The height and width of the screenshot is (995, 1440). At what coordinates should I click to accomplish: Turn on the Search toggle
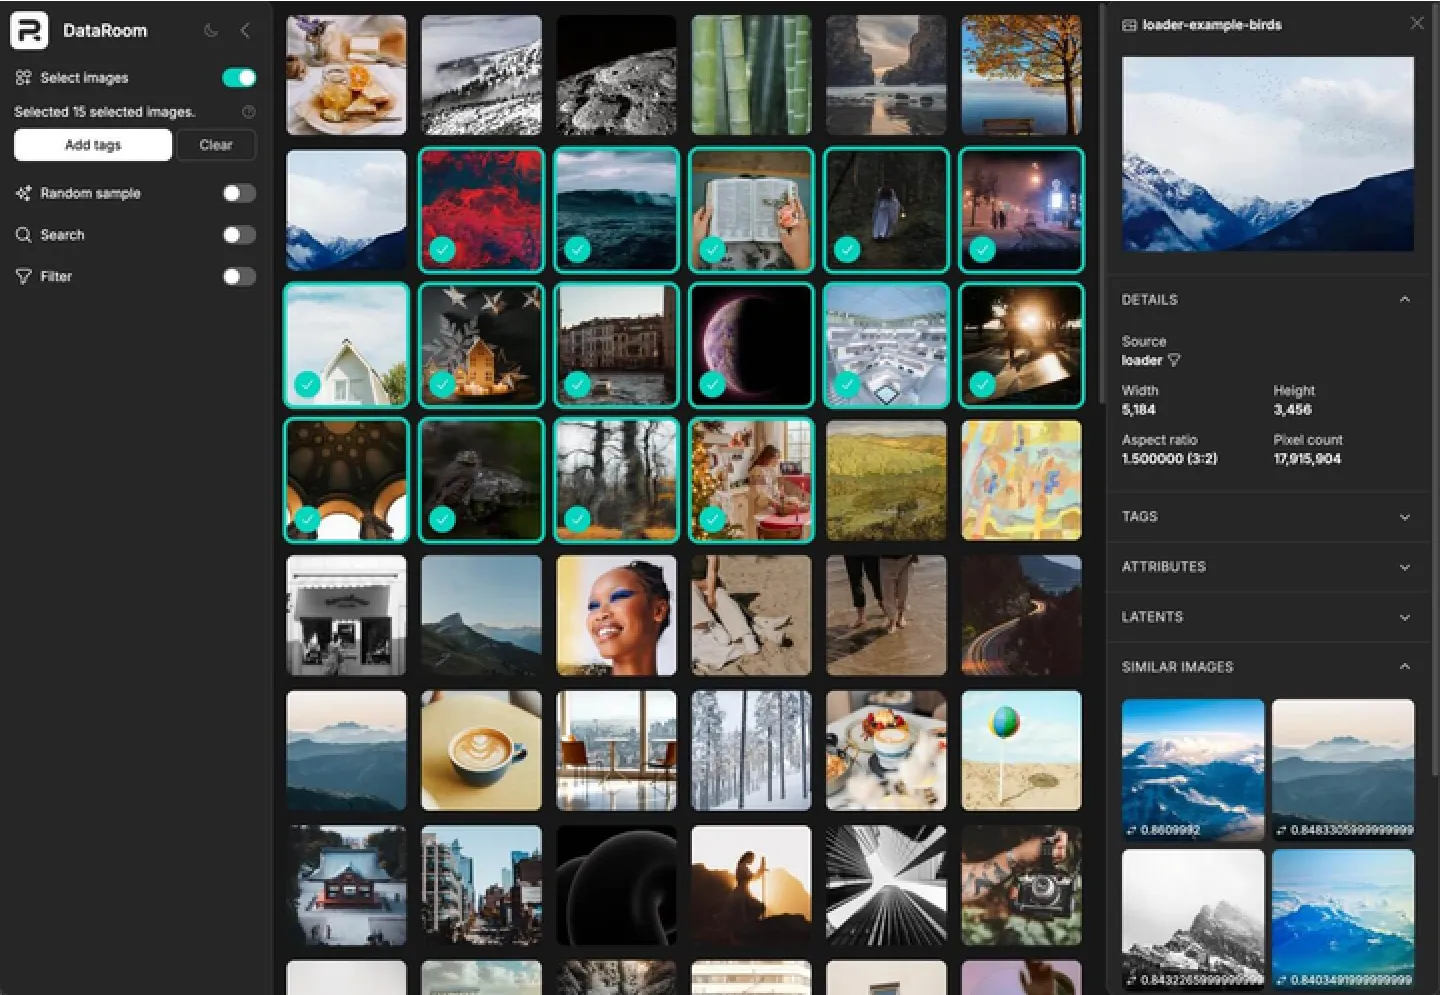[x=239, y=235]
